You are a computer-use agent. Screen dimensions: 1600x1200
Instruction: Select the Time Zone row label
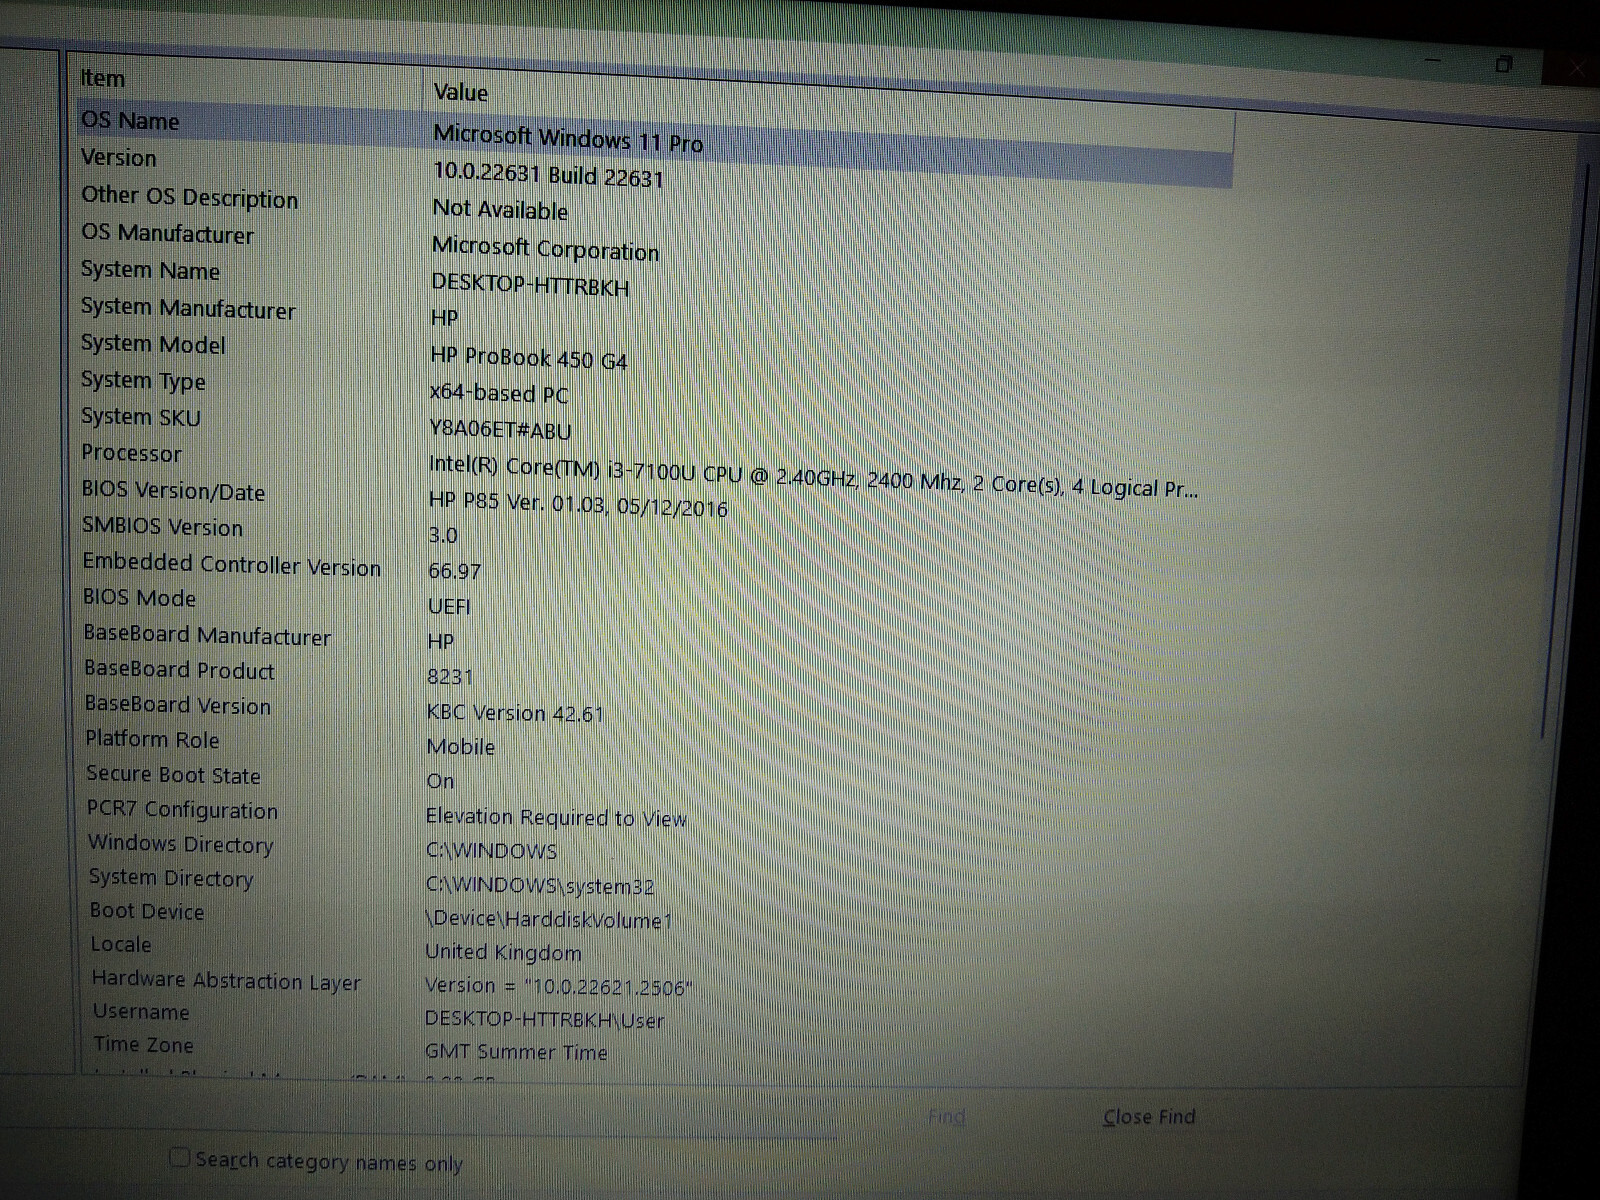point(143,1045)
